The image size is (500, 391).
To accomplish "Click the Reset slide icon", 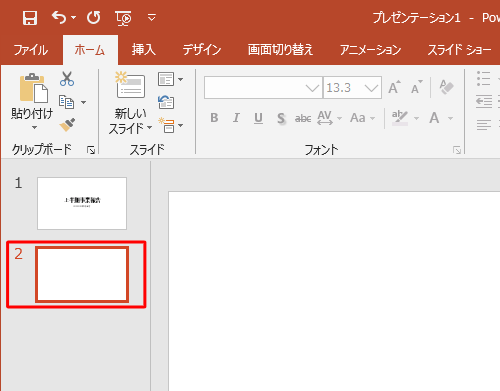I will click(166, 102).
